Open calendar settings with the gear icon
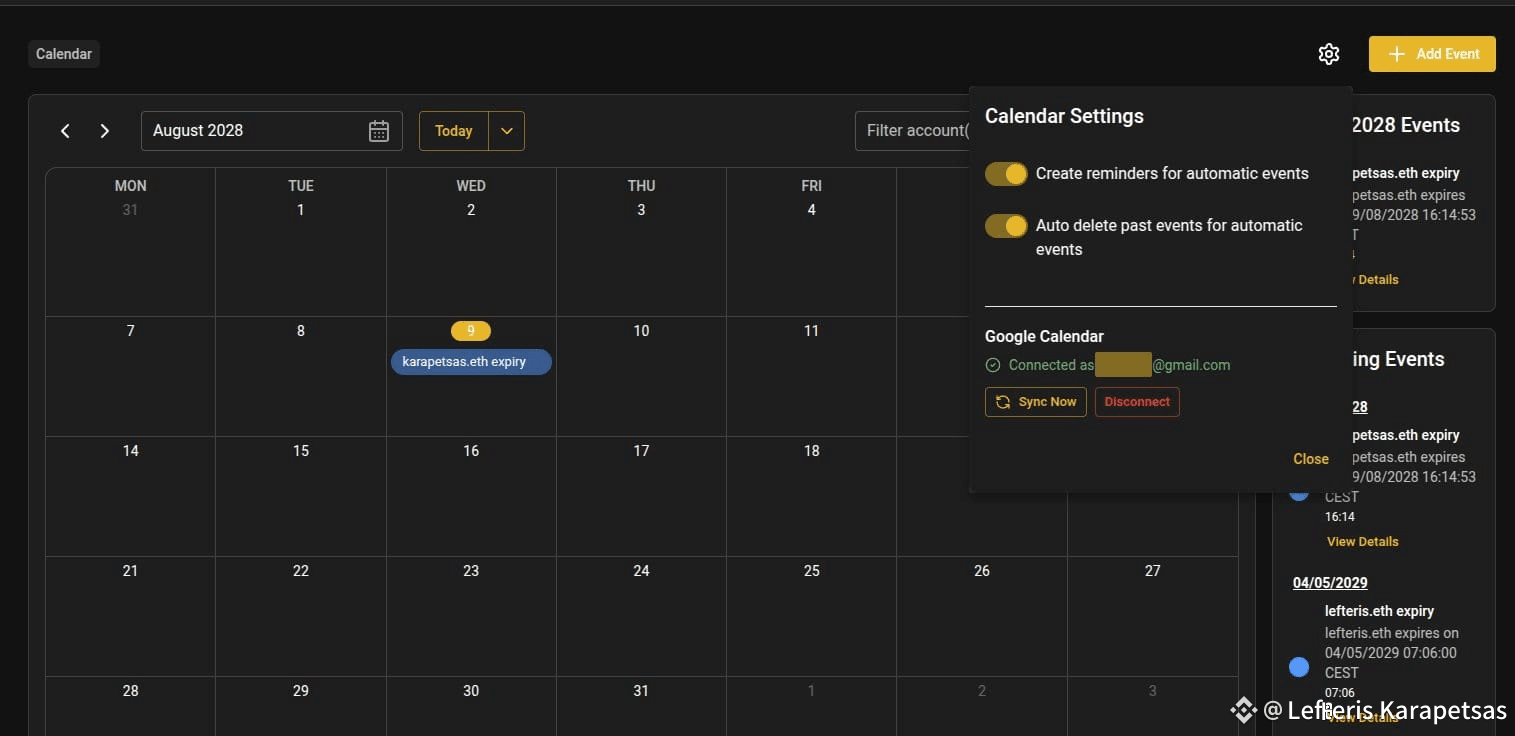This screenshot has height=736, width=1515. click(1328, 54)
